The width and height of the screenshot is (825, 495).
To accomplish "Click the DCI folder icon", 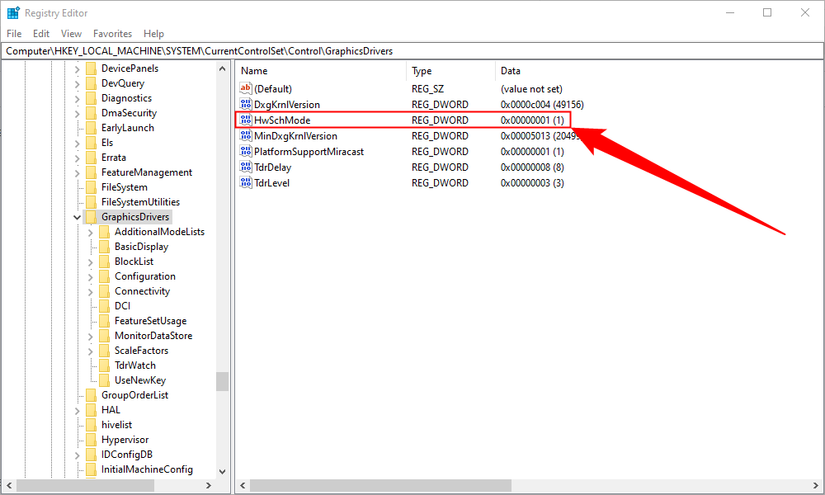I will click(104, 306).
